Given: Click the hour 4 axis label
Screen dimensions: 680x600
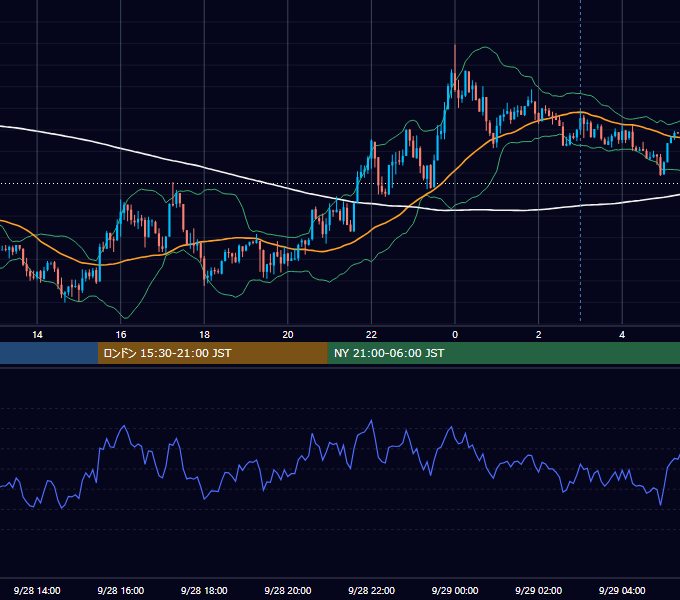Looking at the screenshot, I should point(622,335).
